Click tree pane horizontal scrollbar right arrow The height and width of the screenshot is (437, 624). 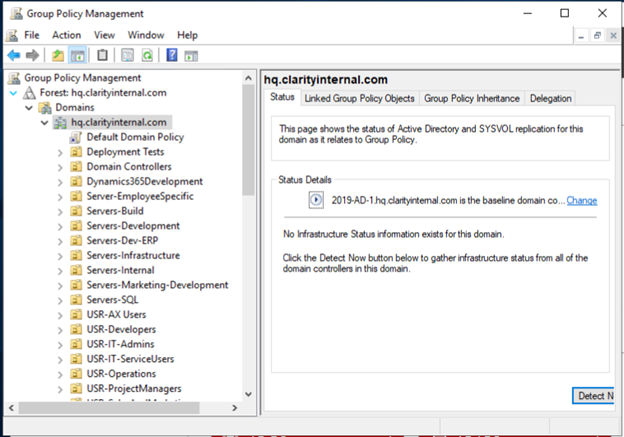click(234, 408)
